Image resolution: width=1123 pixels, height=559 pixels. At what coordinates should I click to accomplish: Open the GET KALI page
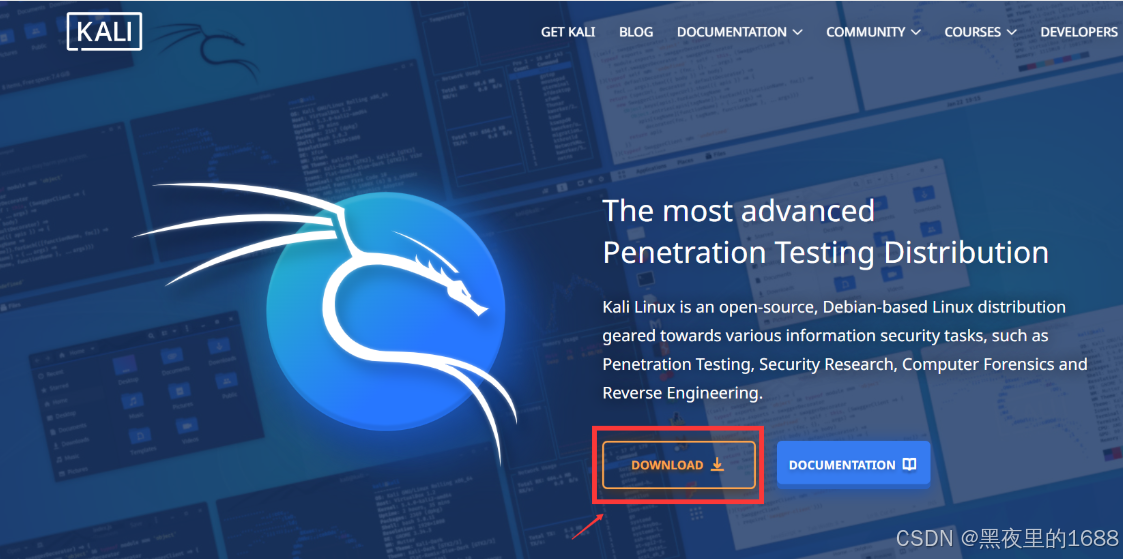(568, 32)
